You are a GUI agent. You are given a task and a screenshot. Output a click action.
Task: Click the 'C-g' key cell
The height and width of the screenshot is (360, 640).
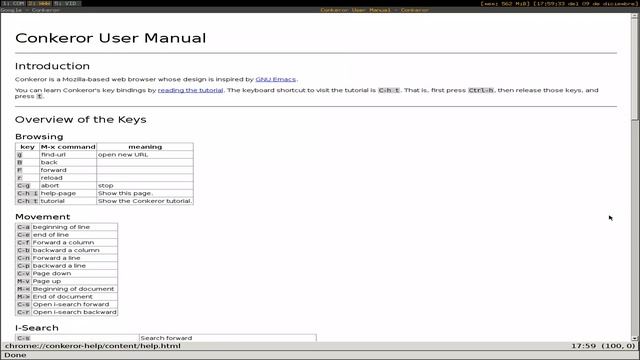pyautogui.click(x=27, y=185)
